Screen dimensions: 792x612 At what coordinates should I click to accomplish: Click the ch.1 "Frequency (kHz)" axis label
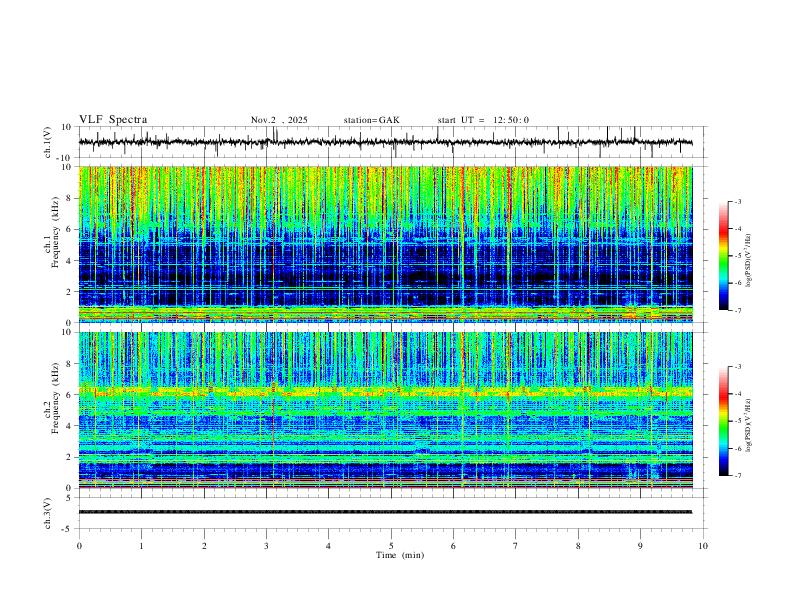pyautogui.click(x=55, y=233)
